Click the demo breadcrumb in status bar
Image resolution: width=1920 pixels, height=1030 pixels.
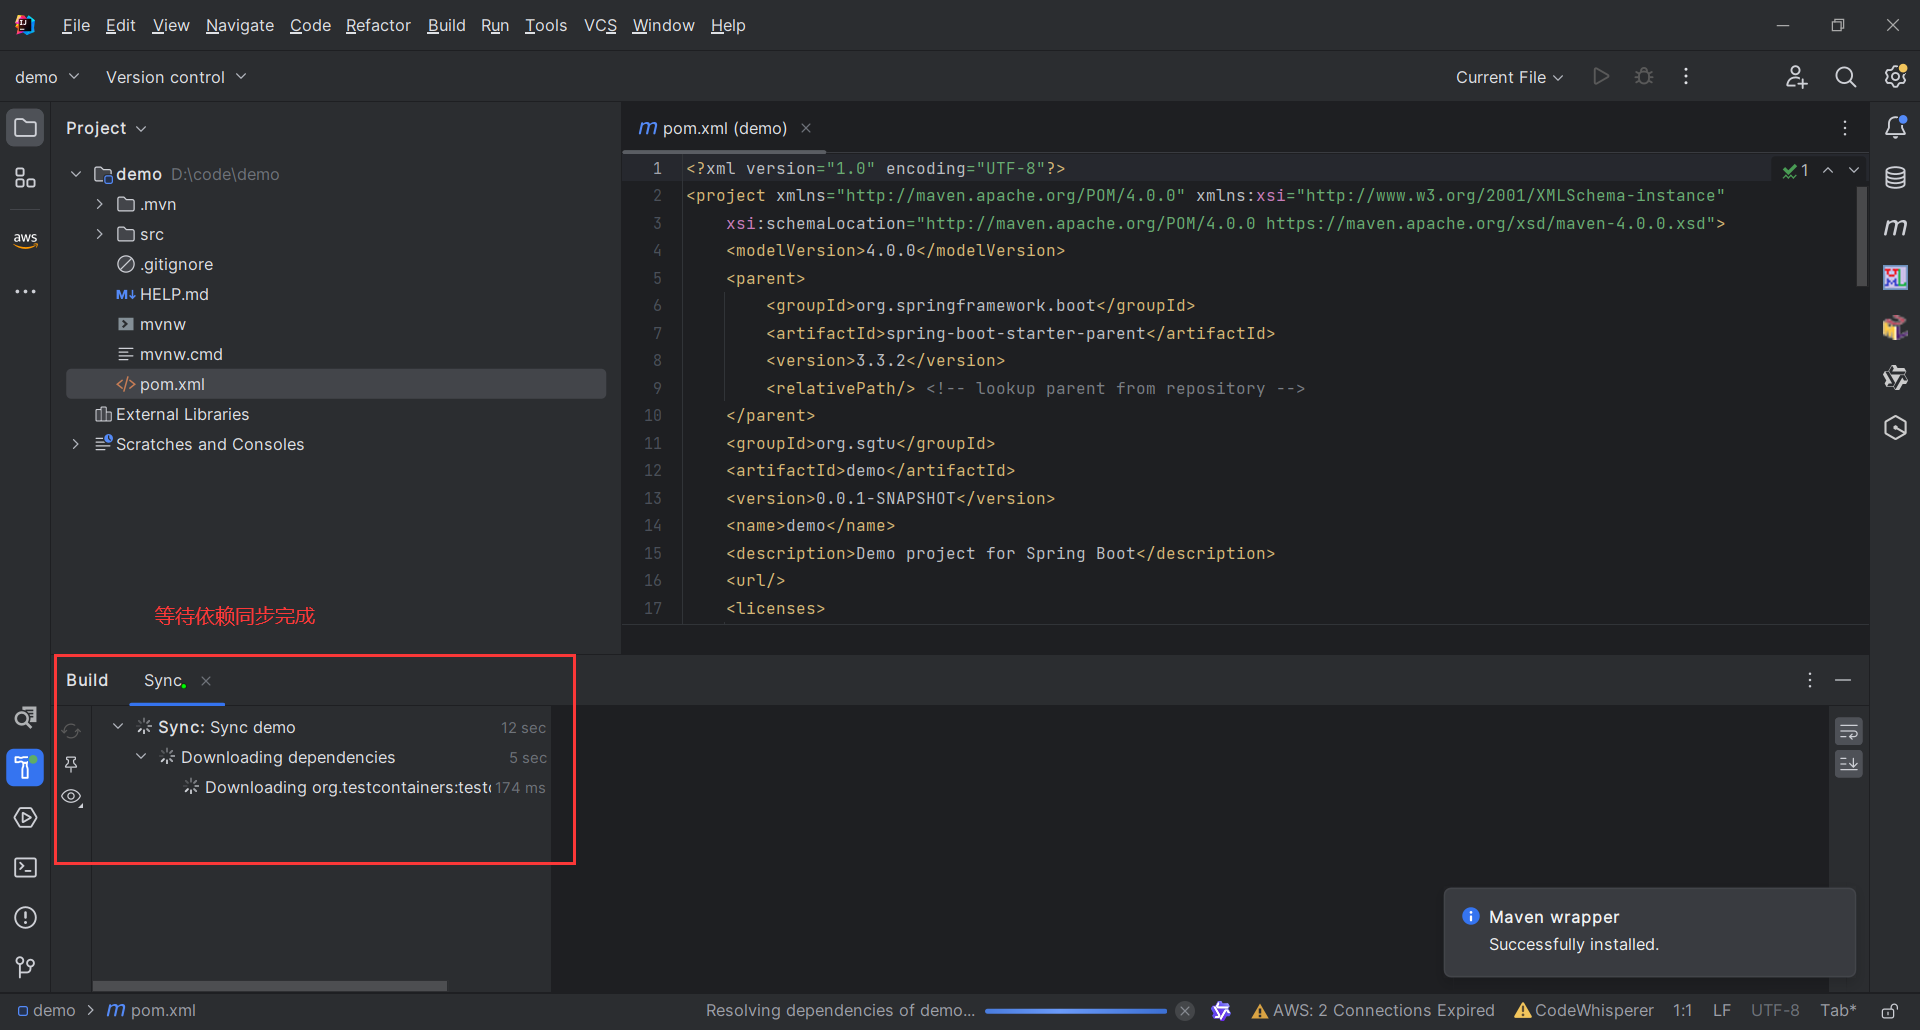47,1011
